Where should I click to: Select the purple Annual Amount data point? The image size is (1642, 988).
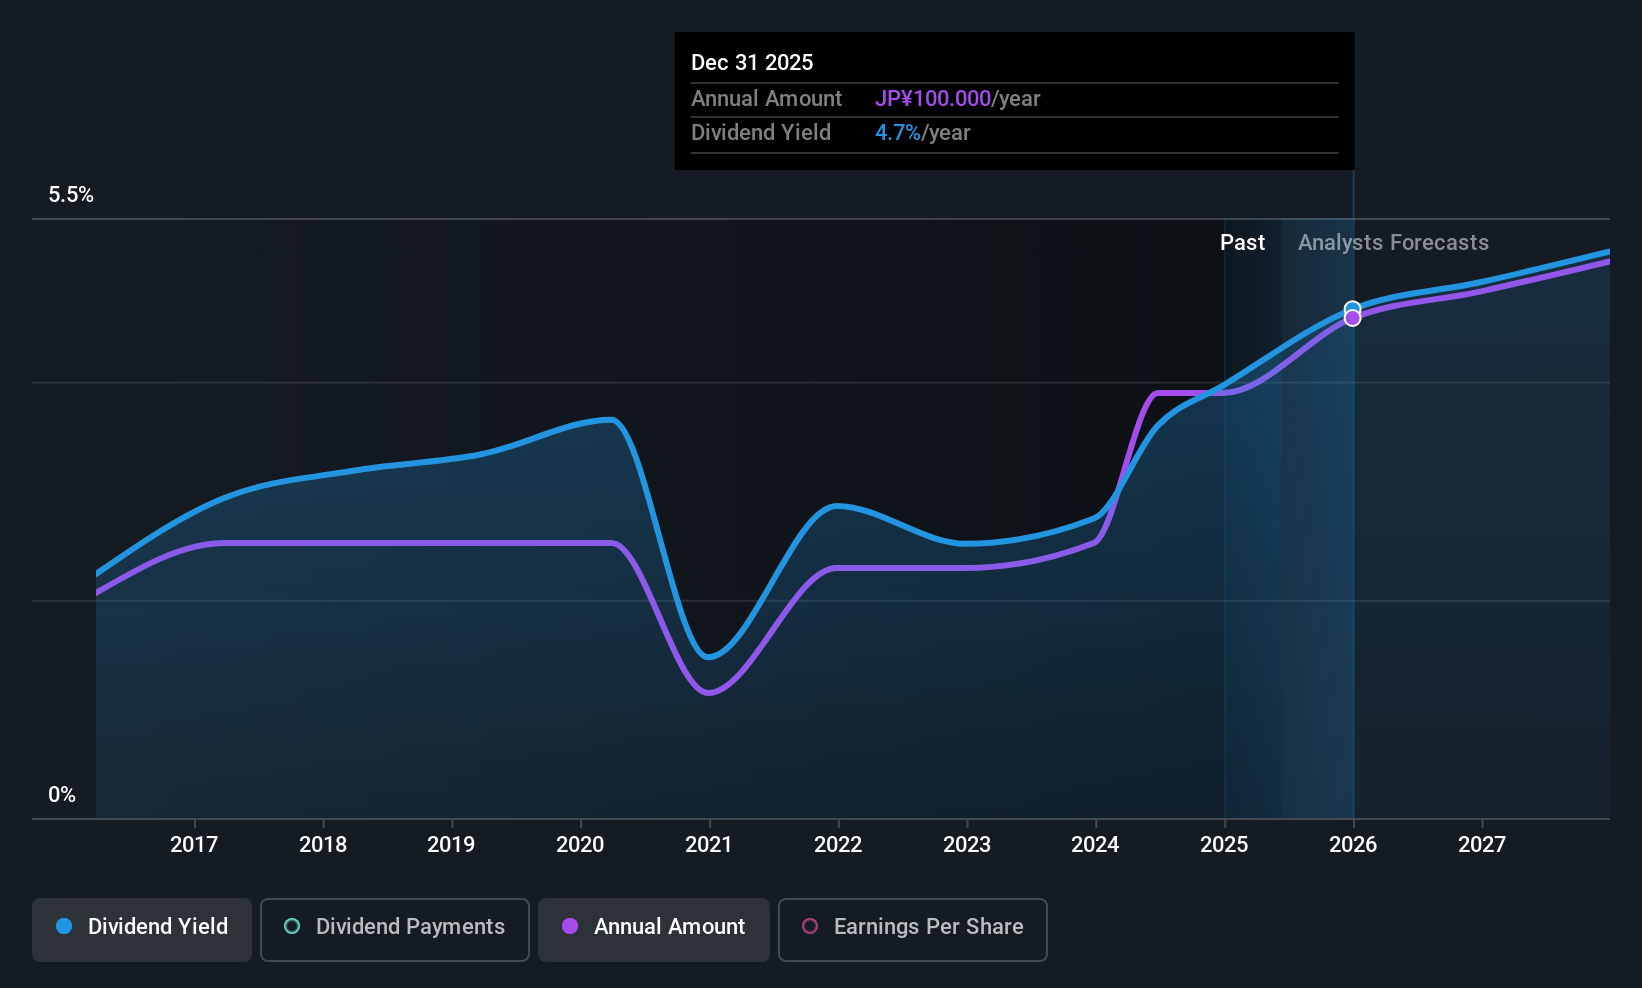1352,319
